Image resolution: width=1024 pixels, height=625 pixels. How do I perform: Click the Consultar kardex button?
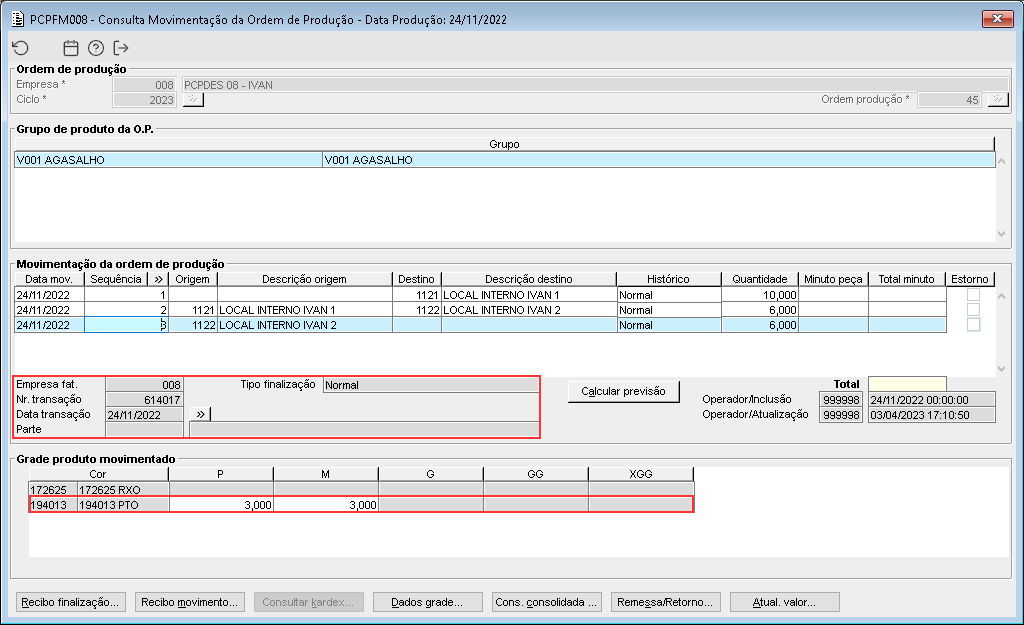(308, 602)
